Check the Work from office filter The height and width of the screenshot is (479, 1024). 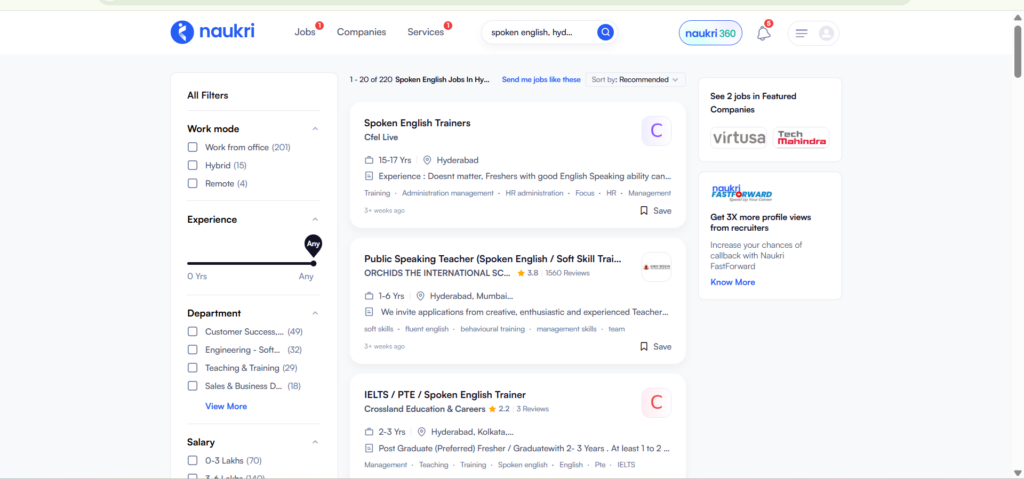pos(193,147)
